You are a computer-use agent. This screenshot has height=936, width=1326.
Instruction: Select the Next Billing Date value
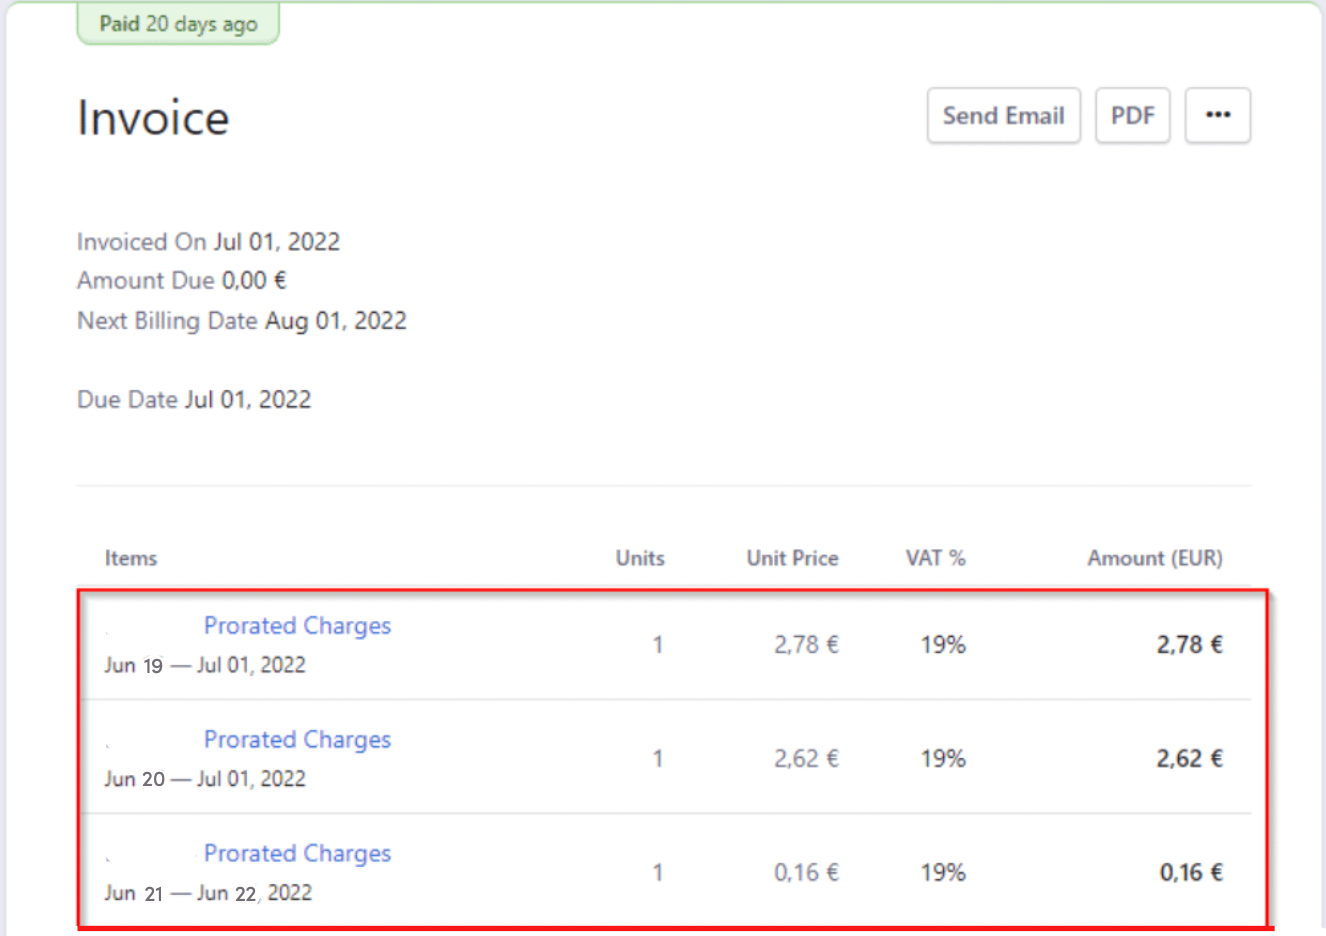[335, 320]
